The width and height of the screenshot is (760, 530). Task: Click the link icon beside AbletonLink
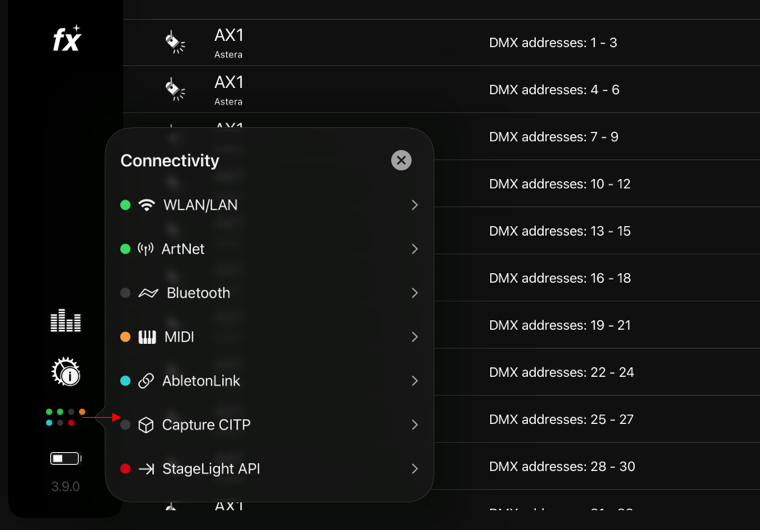coord(146,381)
